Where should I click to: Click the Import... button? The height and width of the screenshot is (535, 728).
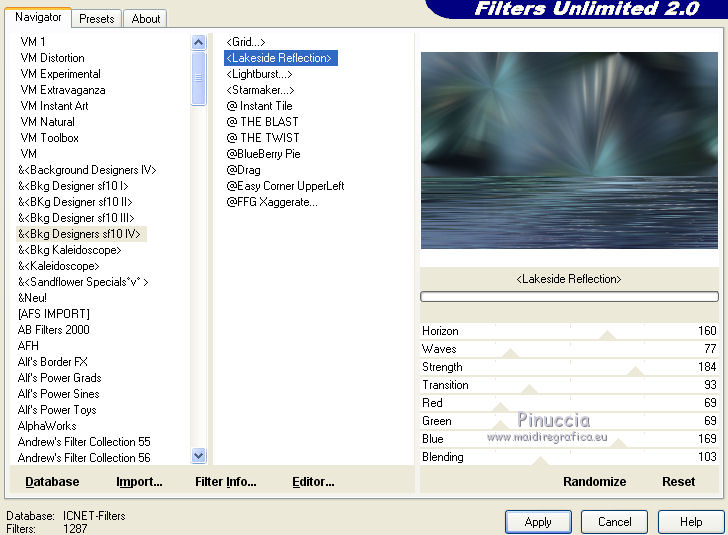coord(139,482)
